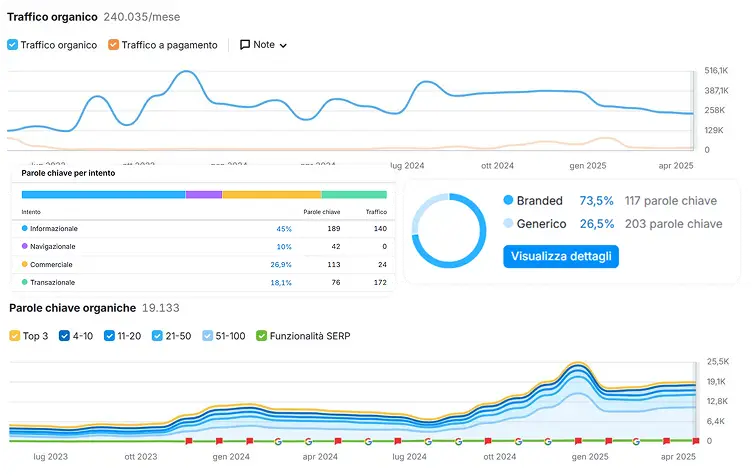Click the blue dot beside Informazionale

(25, 228)
